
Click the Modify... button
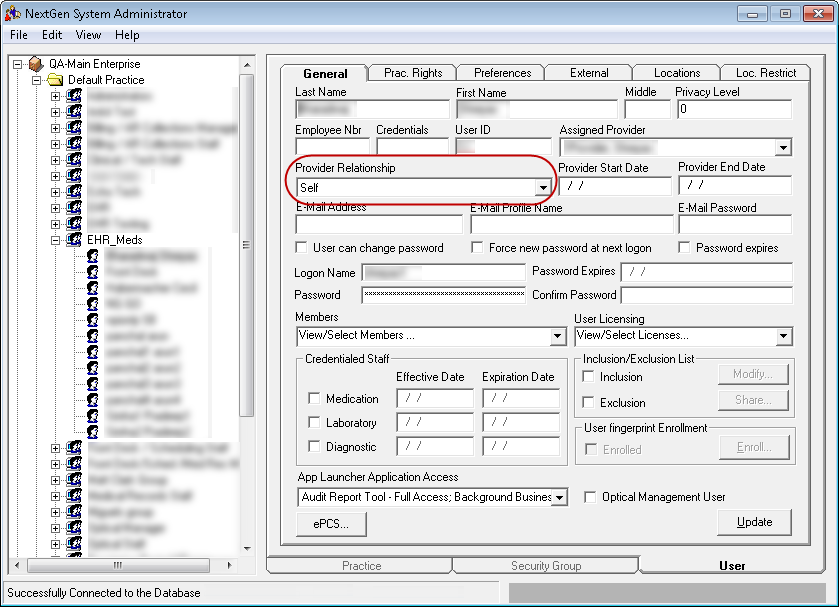click(753, 374)
